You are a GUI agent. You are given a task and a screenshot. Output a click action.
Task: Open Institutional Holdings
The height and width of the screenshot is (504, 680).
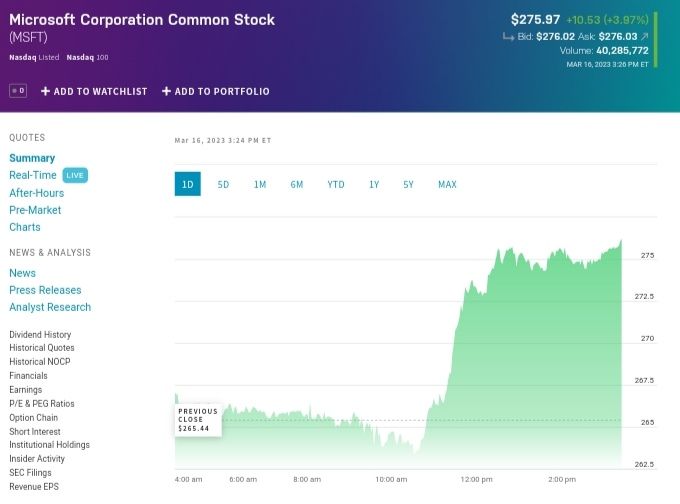[49, 445]
